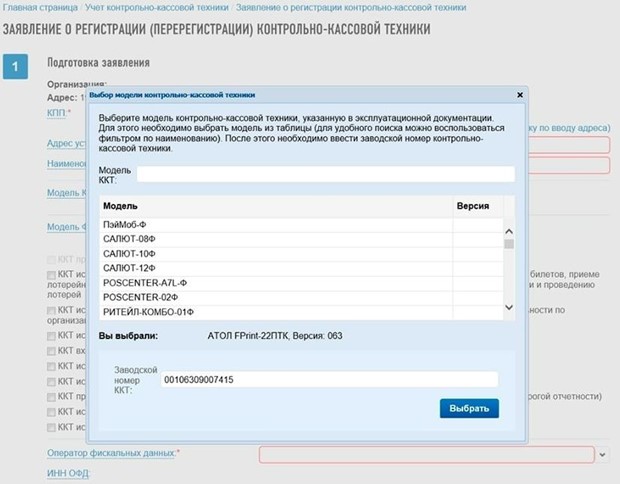This screenshot has width=620, height=484.
Task: Focus the Модель ККТ filter field
Action: (x=326, y=174)
